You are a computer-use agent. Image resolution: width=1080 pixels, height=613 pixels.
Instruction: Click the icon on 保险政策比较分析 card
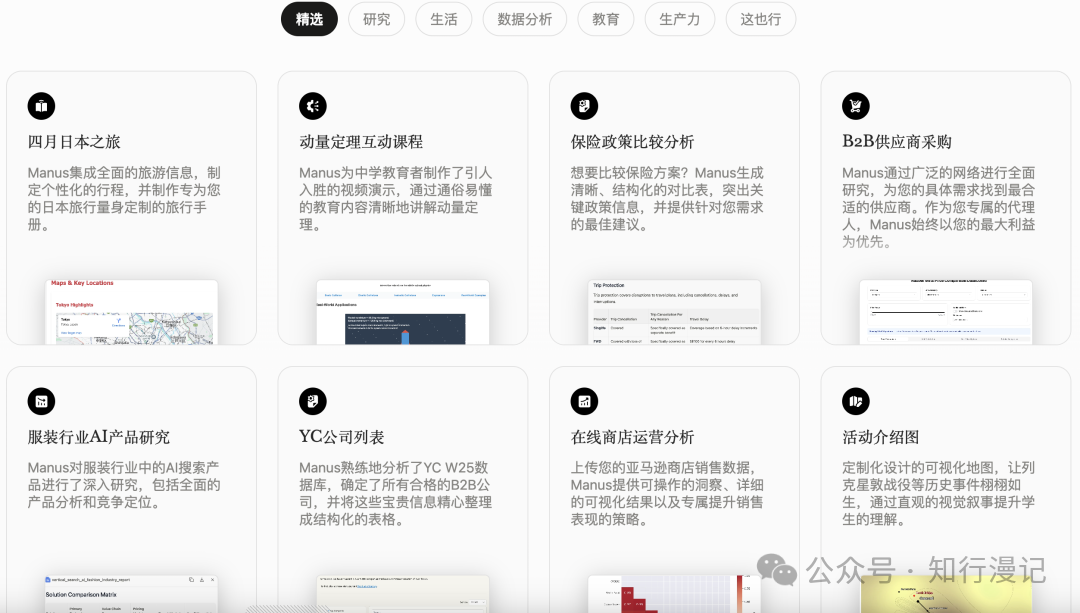click(584, 106)
